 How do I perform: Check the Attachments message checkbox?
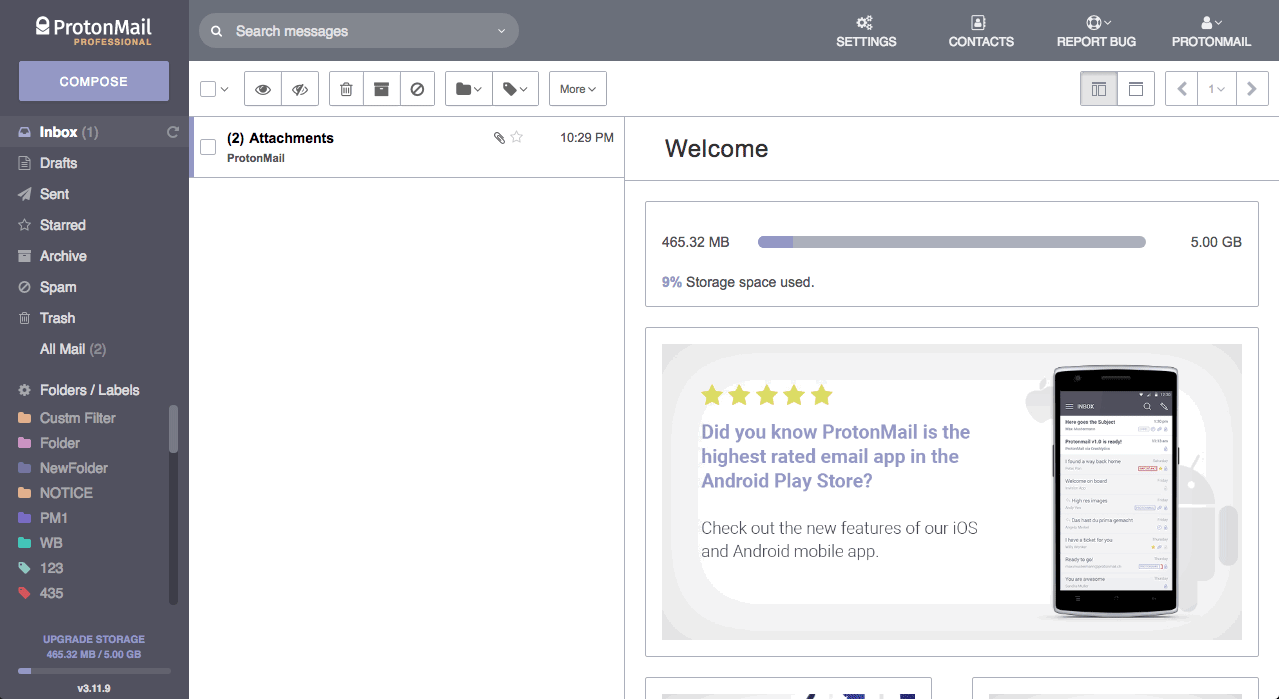[208, 147]
